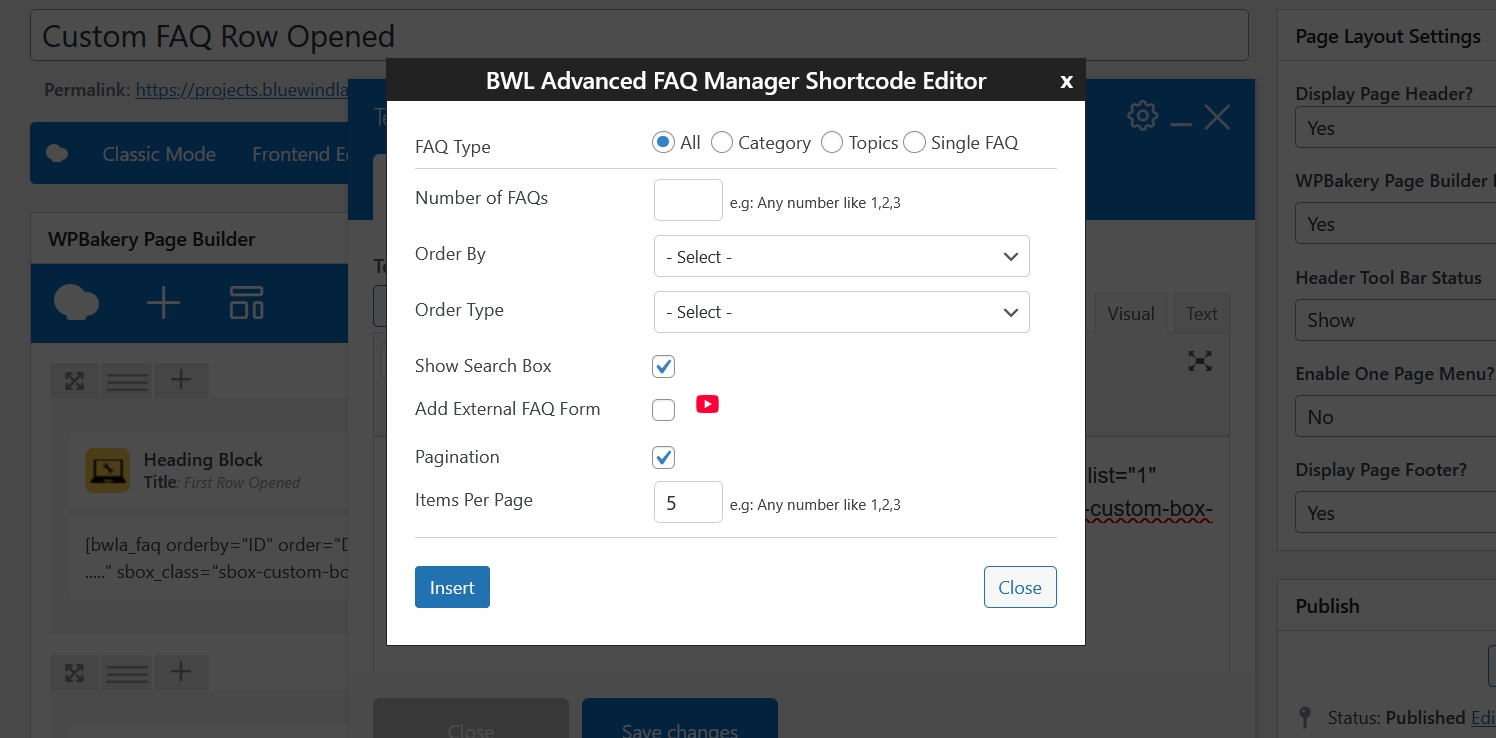Click the Heading Block monitor icon
Viewport: 1496px width, 738px height.
pos(107,470)
